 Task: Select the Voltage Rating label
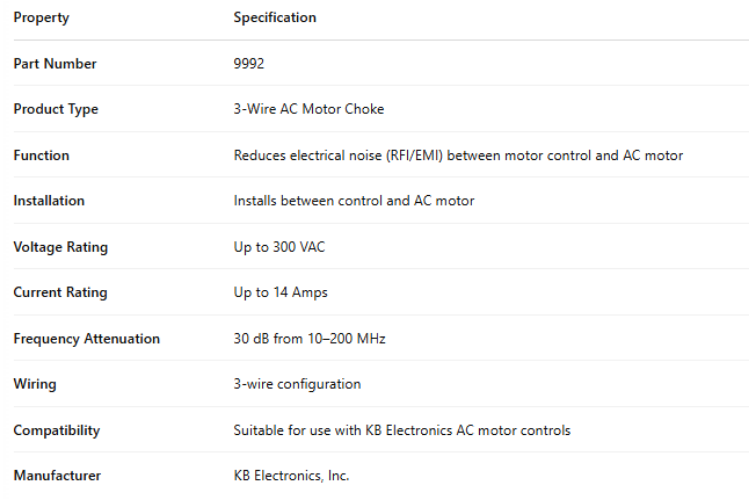(60, 247)
